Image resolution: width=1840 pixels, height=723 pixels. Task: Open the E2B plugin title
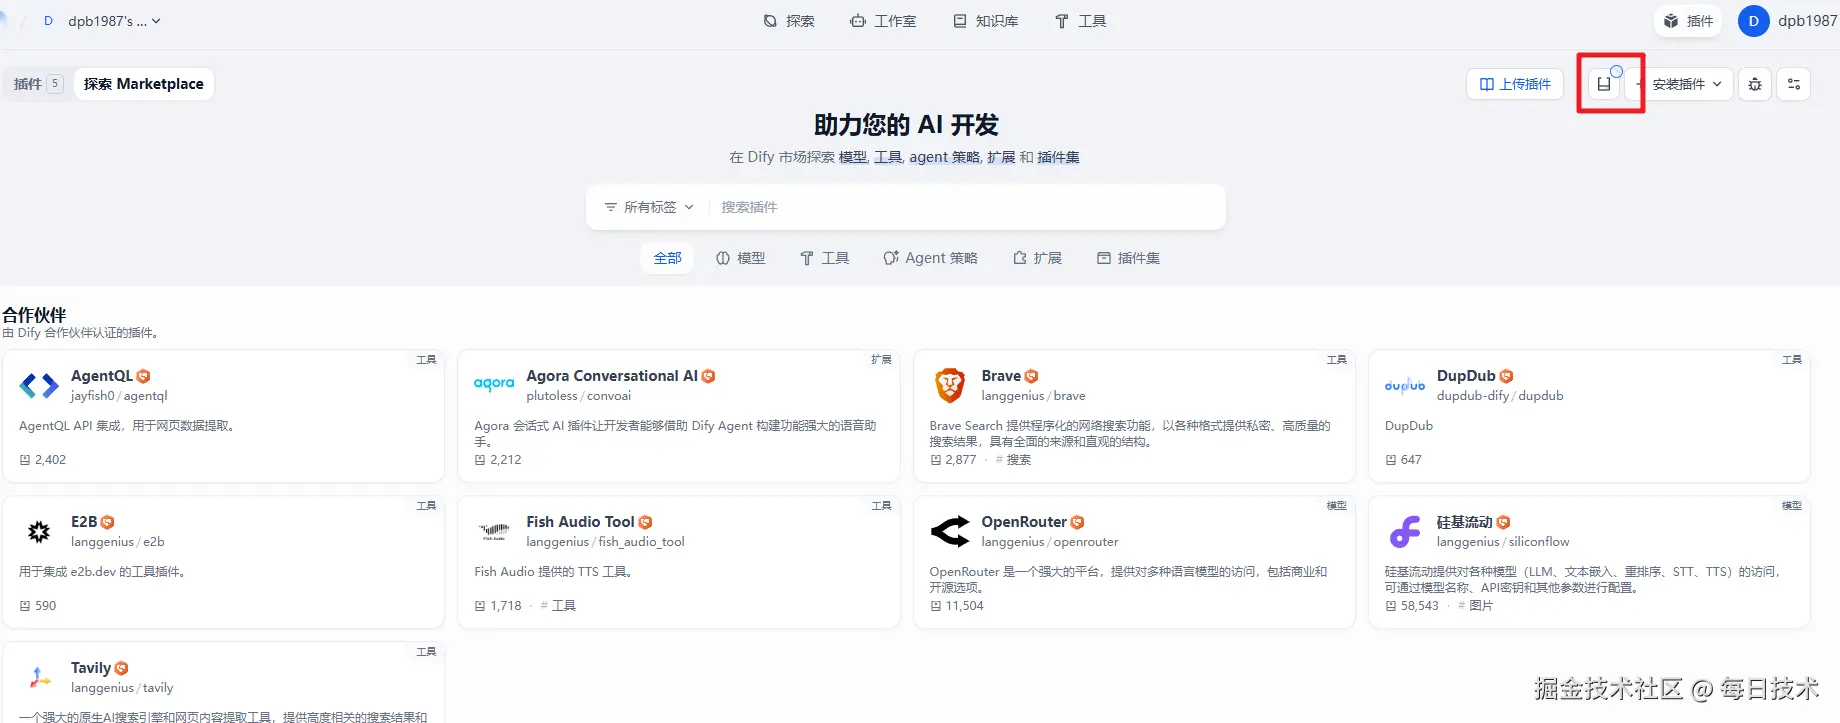coord(84,522)
